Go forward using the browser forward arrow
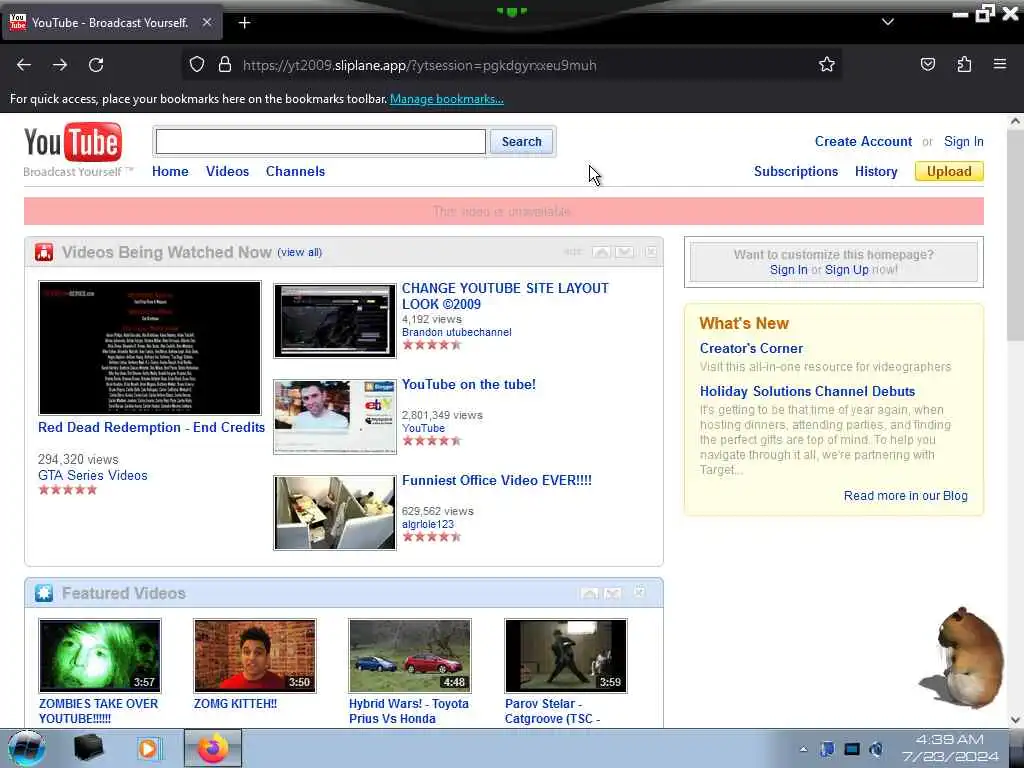 pyautogui.click(x=60, y=65)
